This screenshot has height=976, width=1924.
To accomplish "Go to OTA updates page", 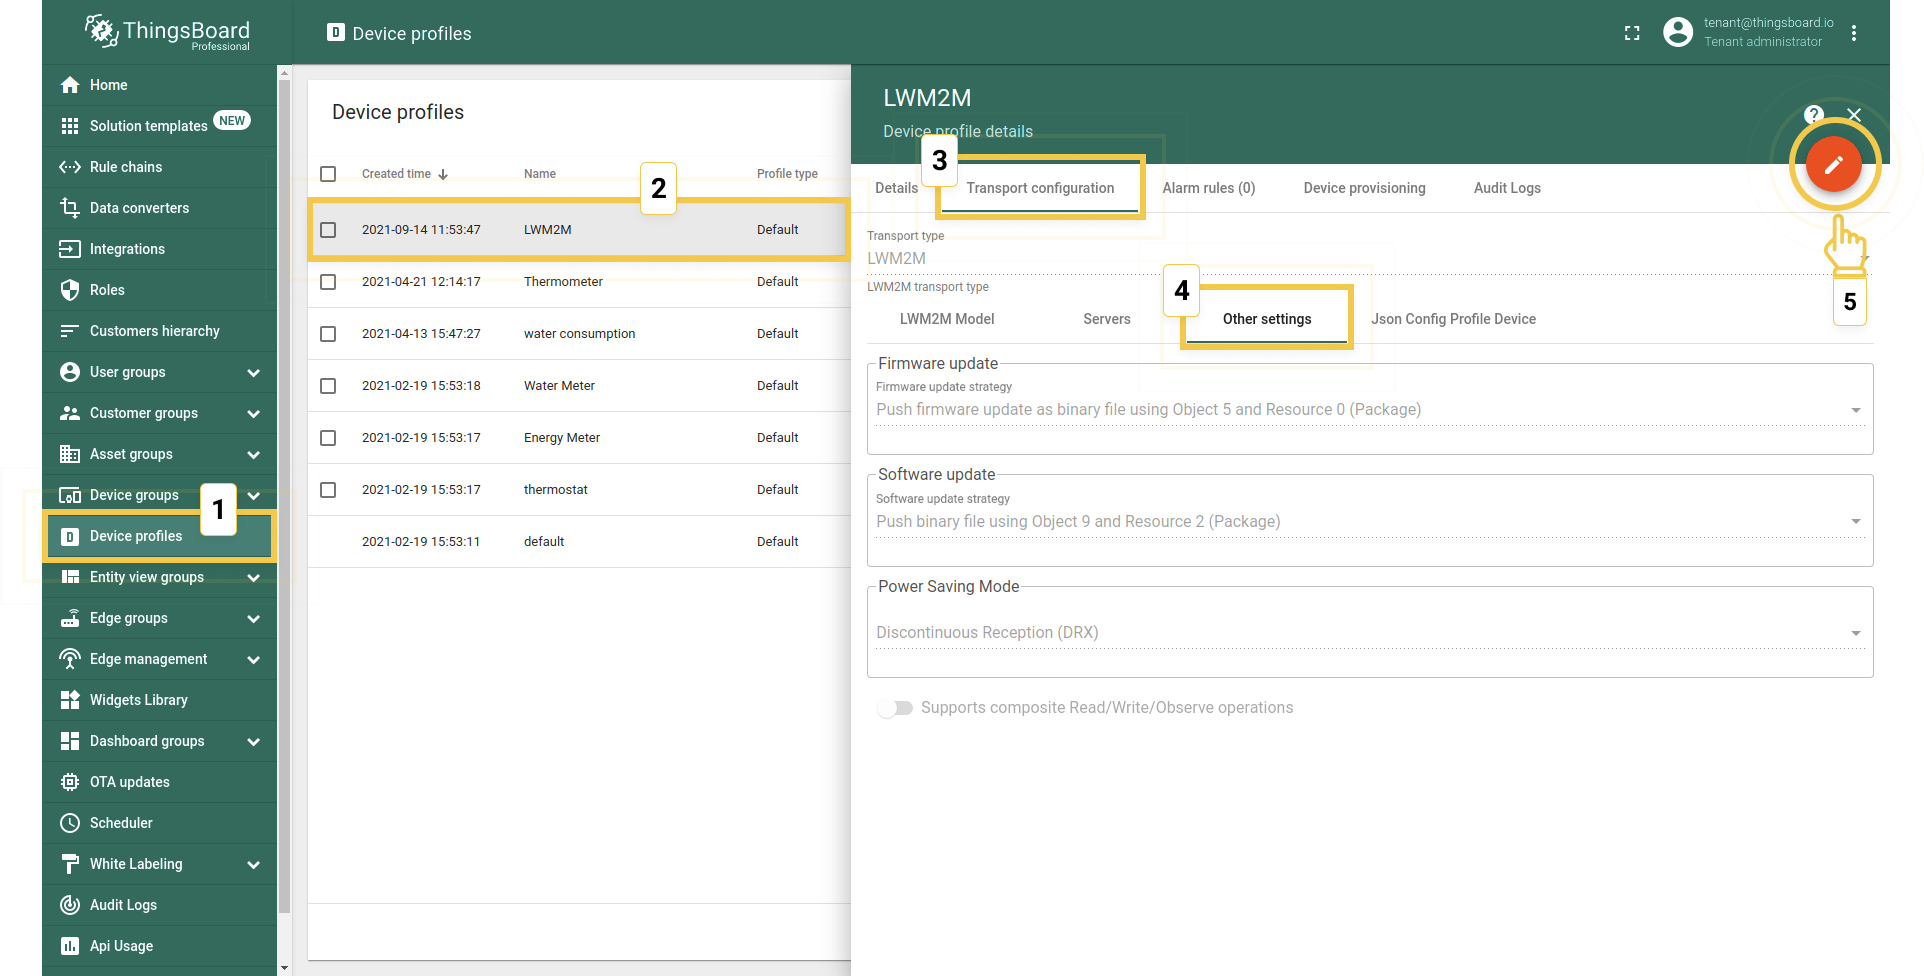I will (129, 782).
